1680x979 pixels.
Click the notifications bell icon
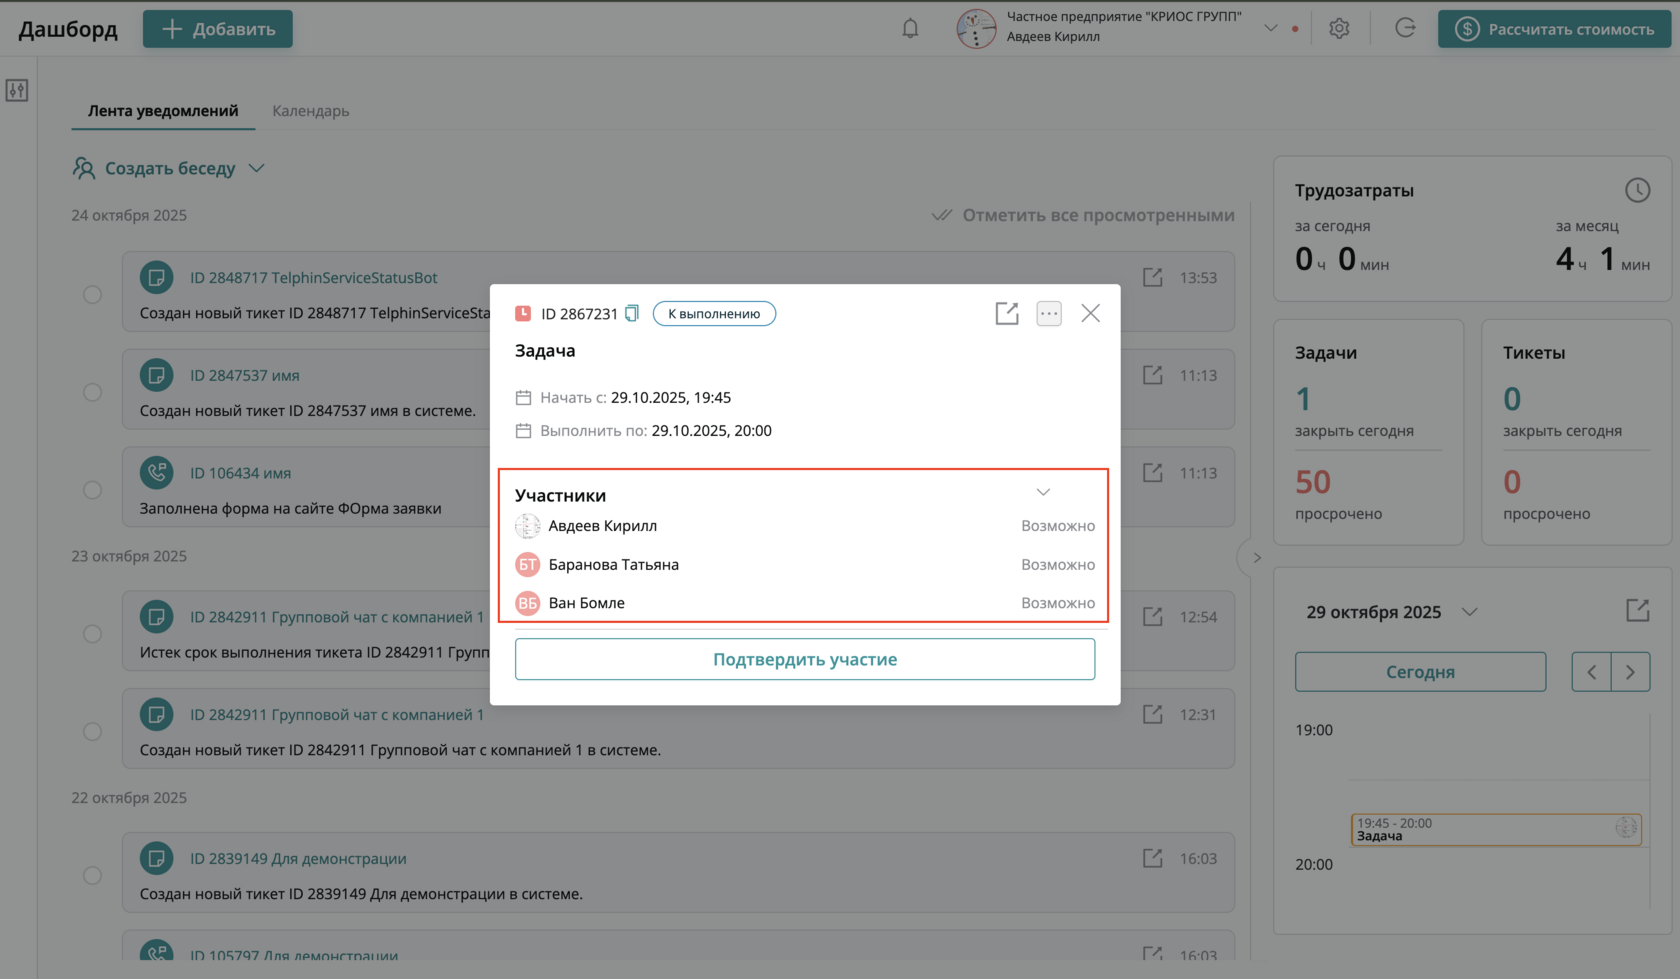click(910, 29)
